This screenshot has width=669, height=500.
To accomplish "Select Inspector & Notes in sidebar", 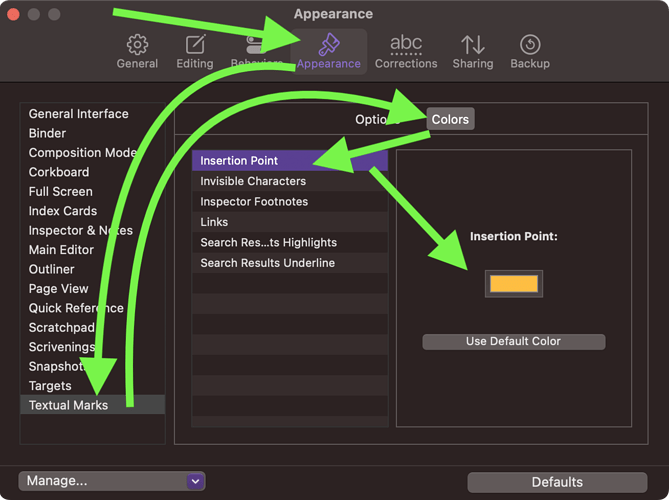I will [x=93, y=230].
